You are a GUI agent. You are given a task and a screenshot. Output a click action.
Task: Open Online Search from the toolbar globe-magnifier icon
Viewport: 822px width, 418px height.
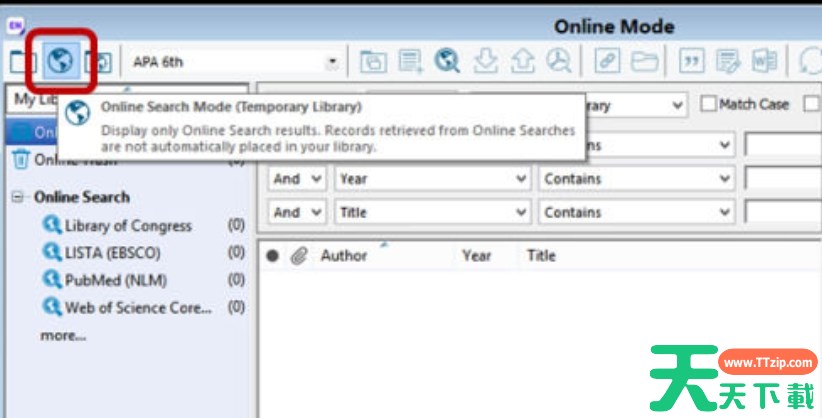click(x=447, y=62)
